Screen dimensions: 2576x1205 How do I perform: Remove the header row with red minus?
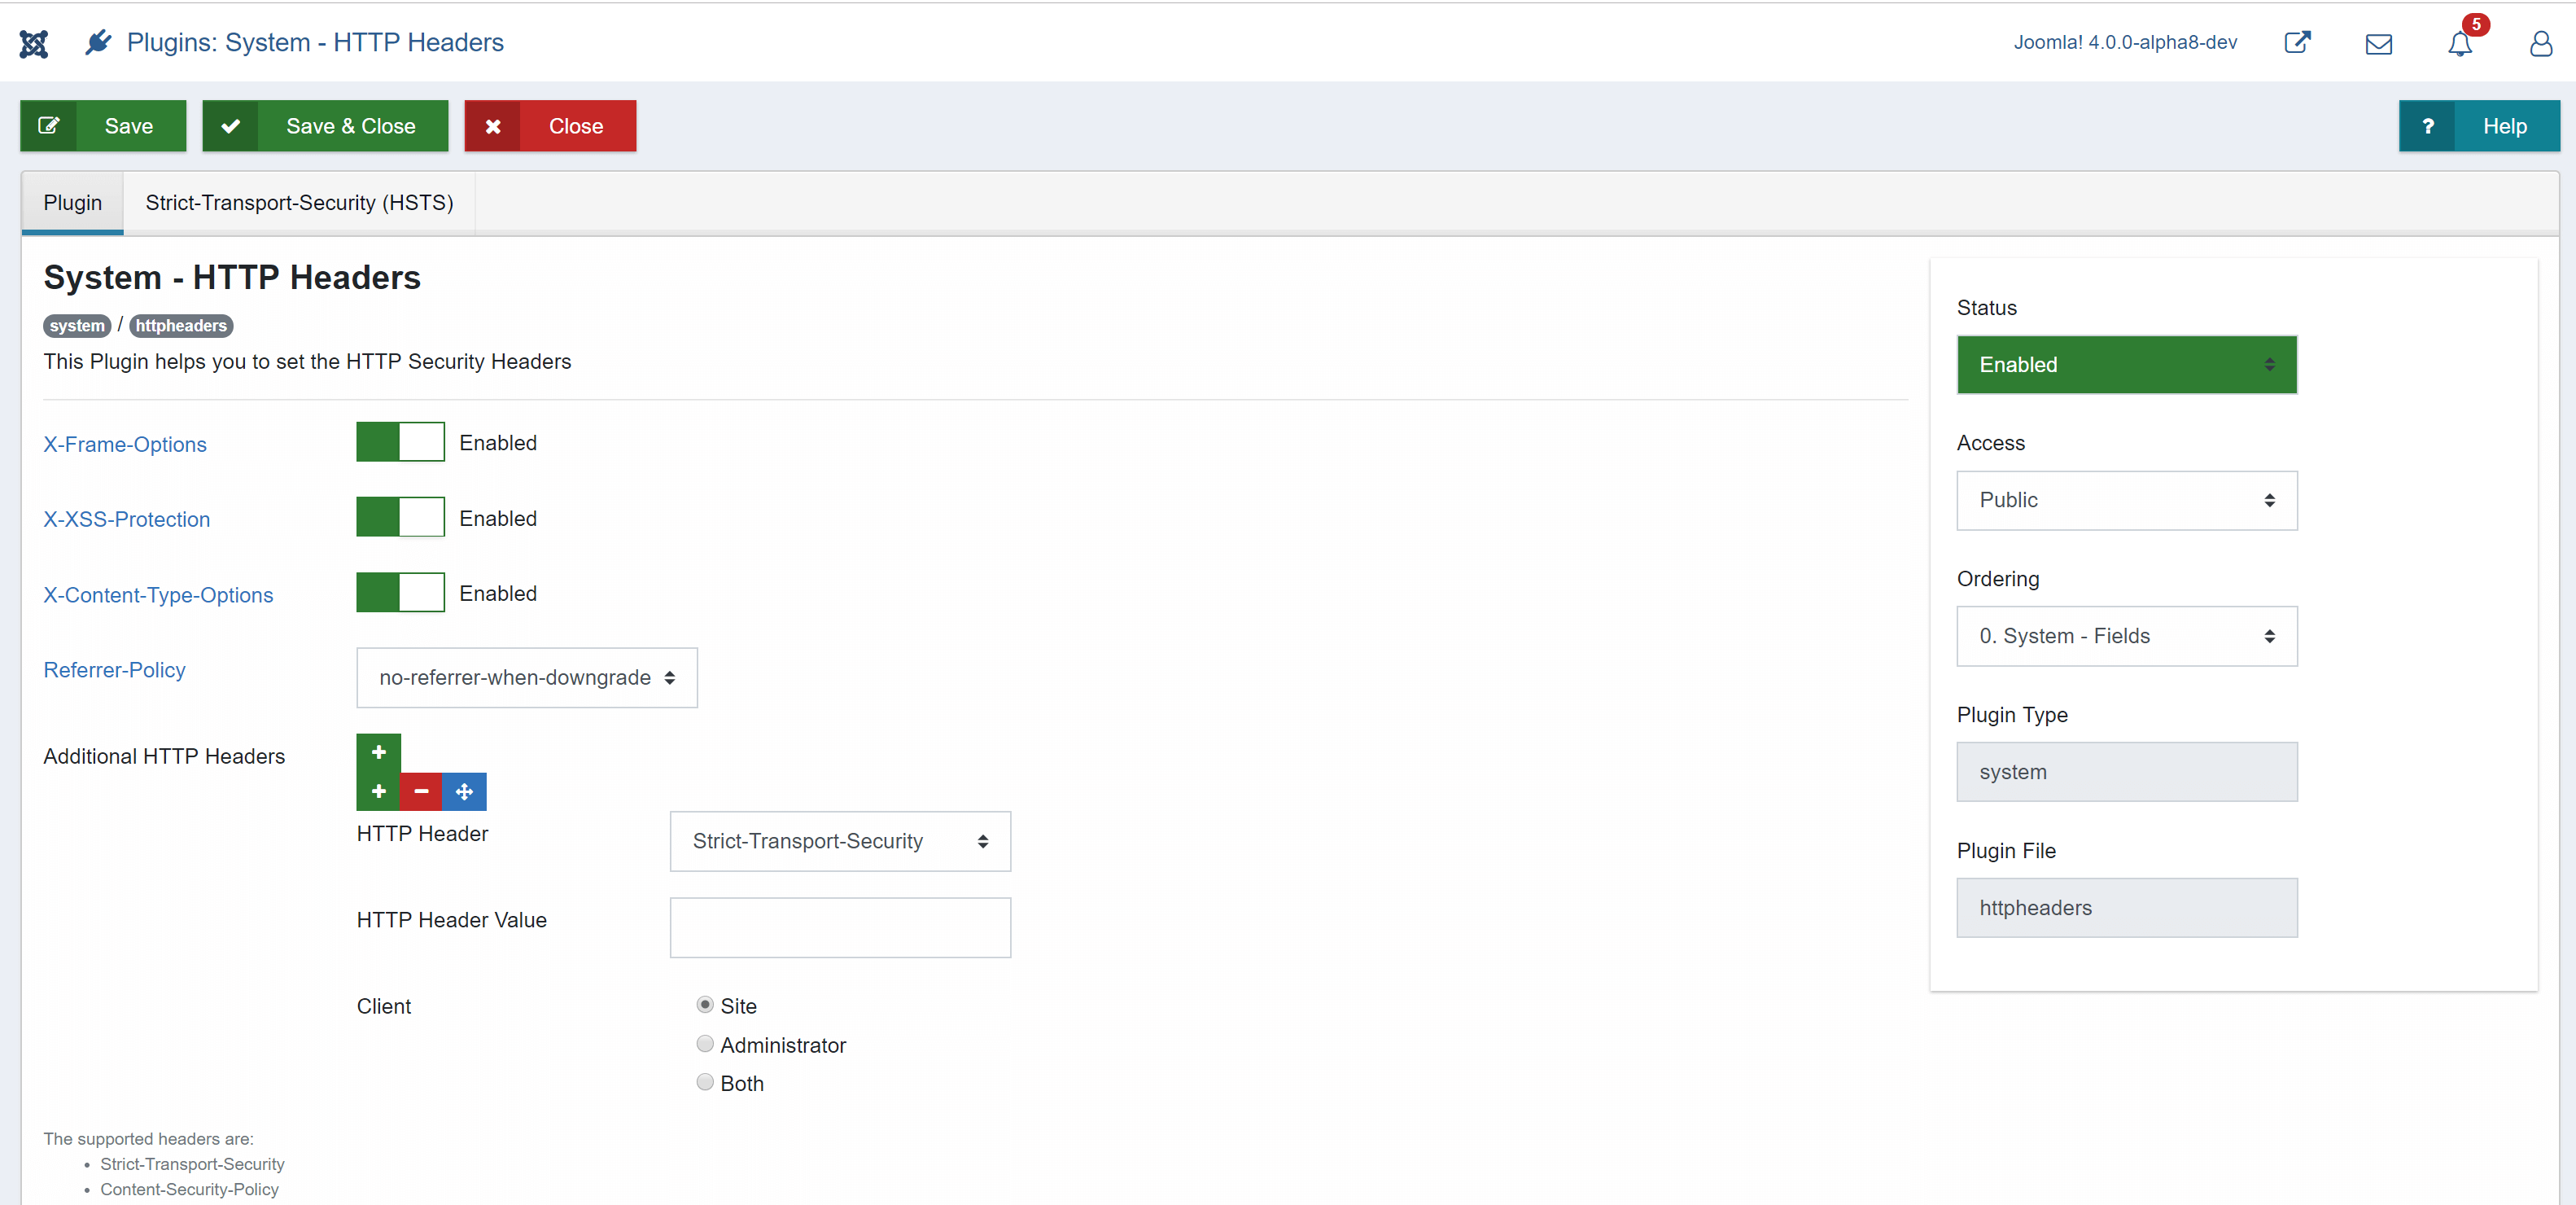point(421,791)
